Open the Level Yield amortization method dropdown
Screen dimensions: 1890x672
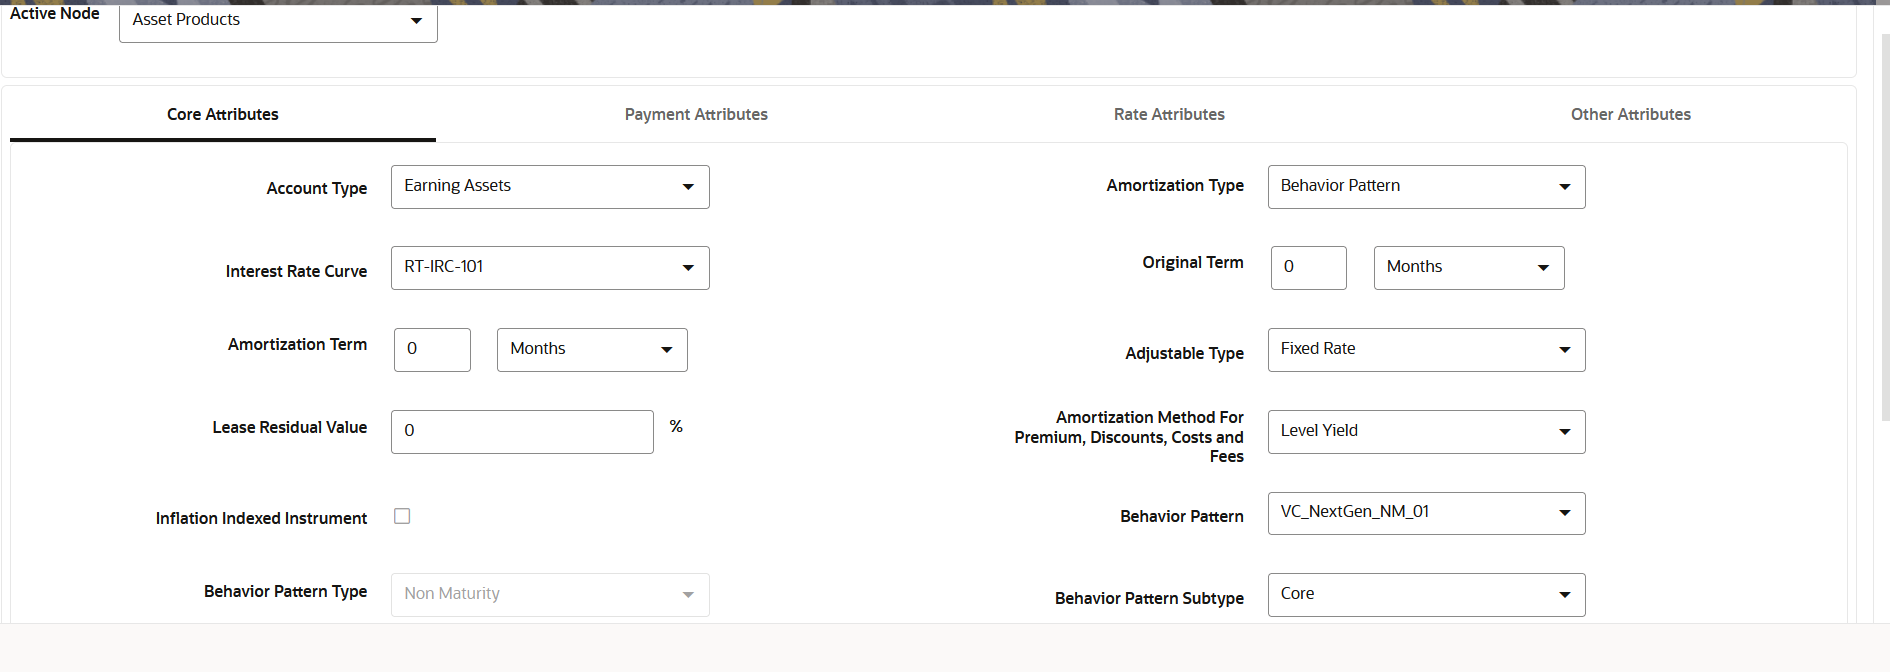pyautogui.click(x=1426, y=432)
